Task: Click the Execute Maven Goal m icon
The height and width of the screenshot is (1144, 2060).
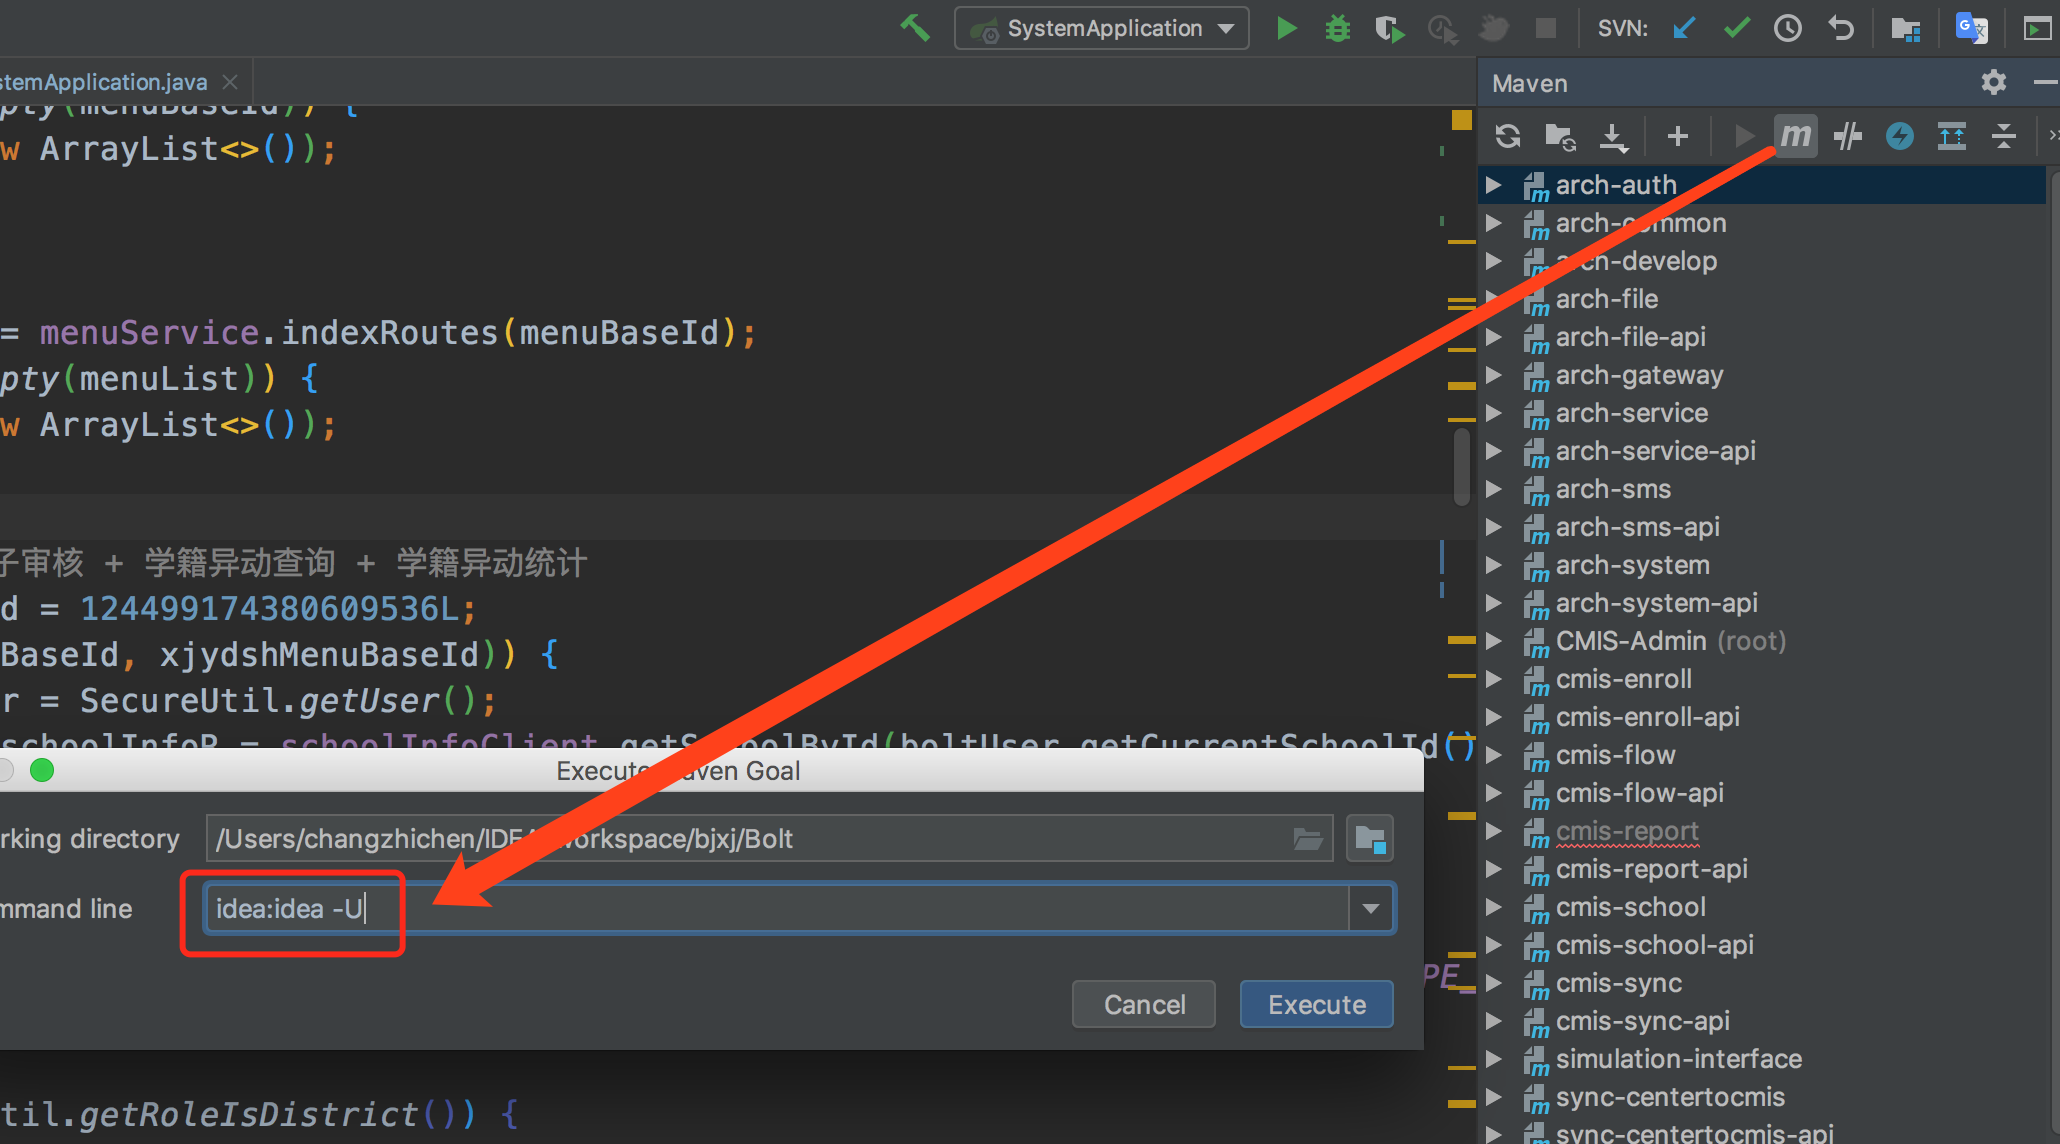Action: coord(1796,135)
